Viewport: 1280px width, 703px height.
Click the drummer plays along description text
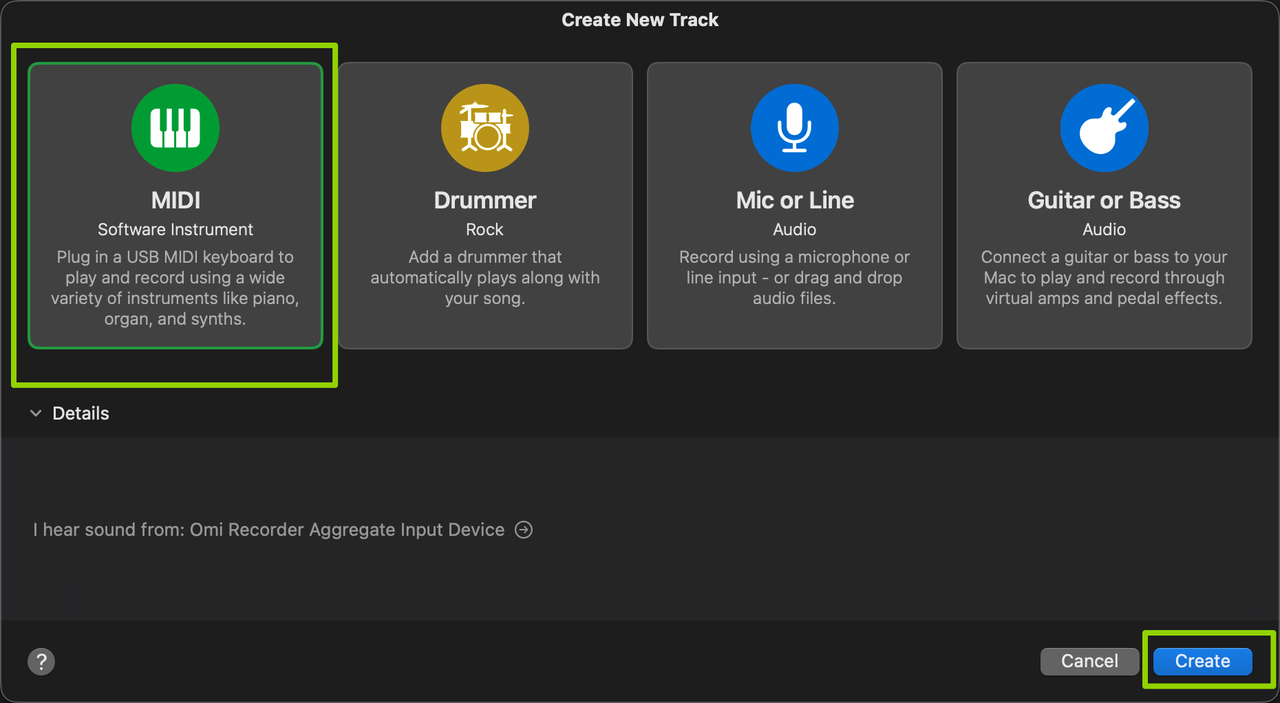tap(485, 278)
